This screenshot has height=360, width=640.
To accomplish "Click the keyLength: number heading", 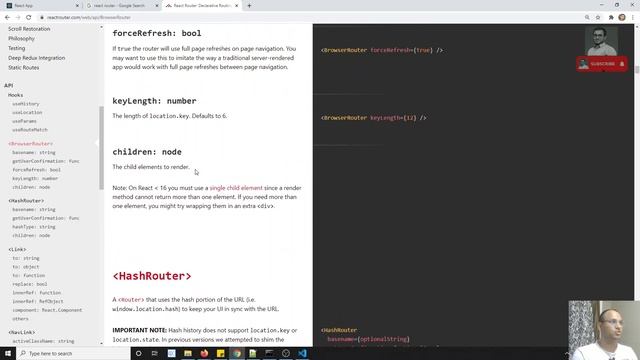I will pos(154,101).
